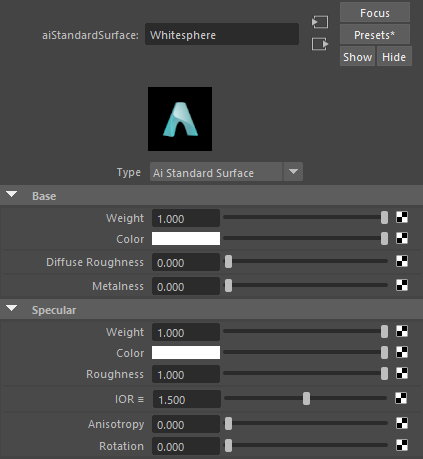The height and width of the screenshot is (459, 423).
Task: Click the Base Weight slider handle
Action: pos(384,217)
